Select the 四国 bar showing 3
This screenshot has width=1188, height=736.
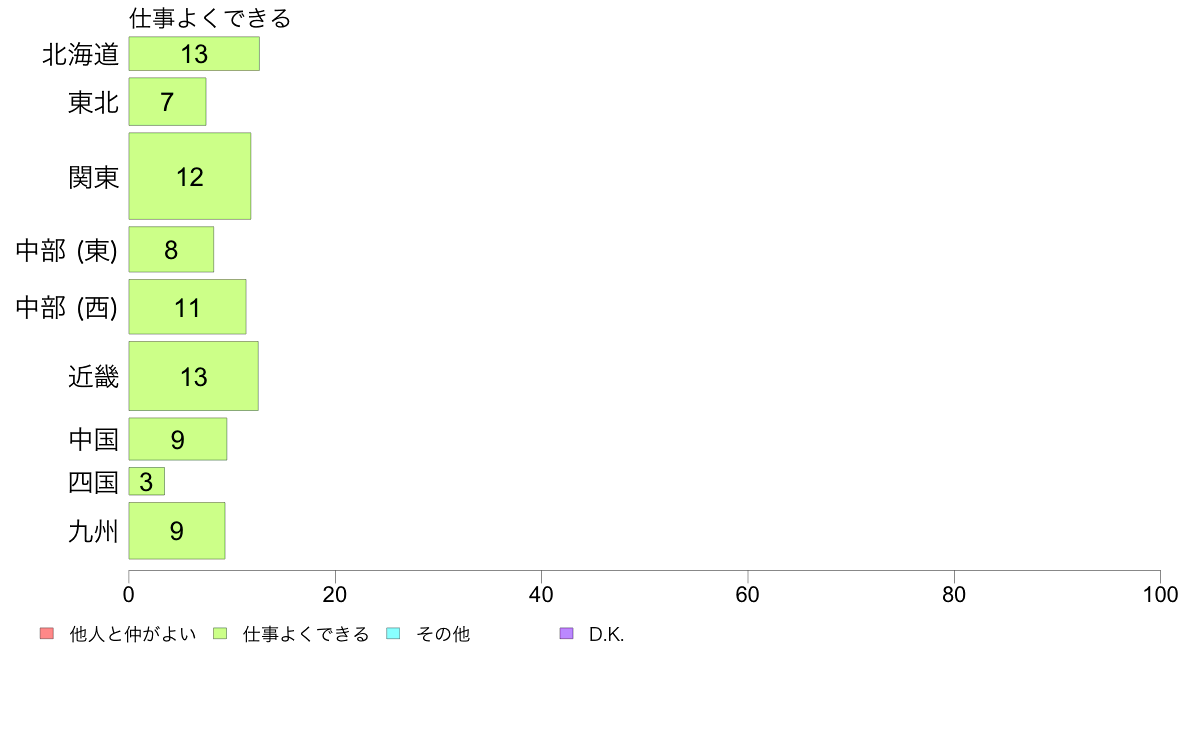[x=146, y=481]
